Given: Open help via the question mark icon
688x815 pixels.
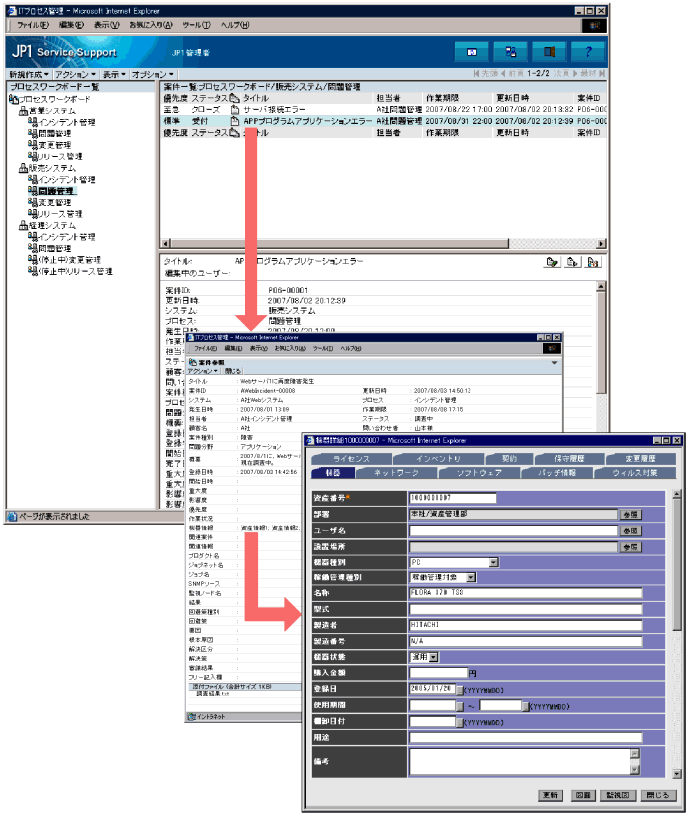Looking at the screenshot, I should 588,51.
